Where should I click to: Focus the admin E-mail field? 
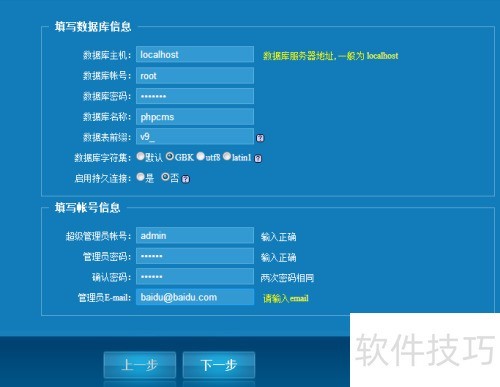pos(195,297)
